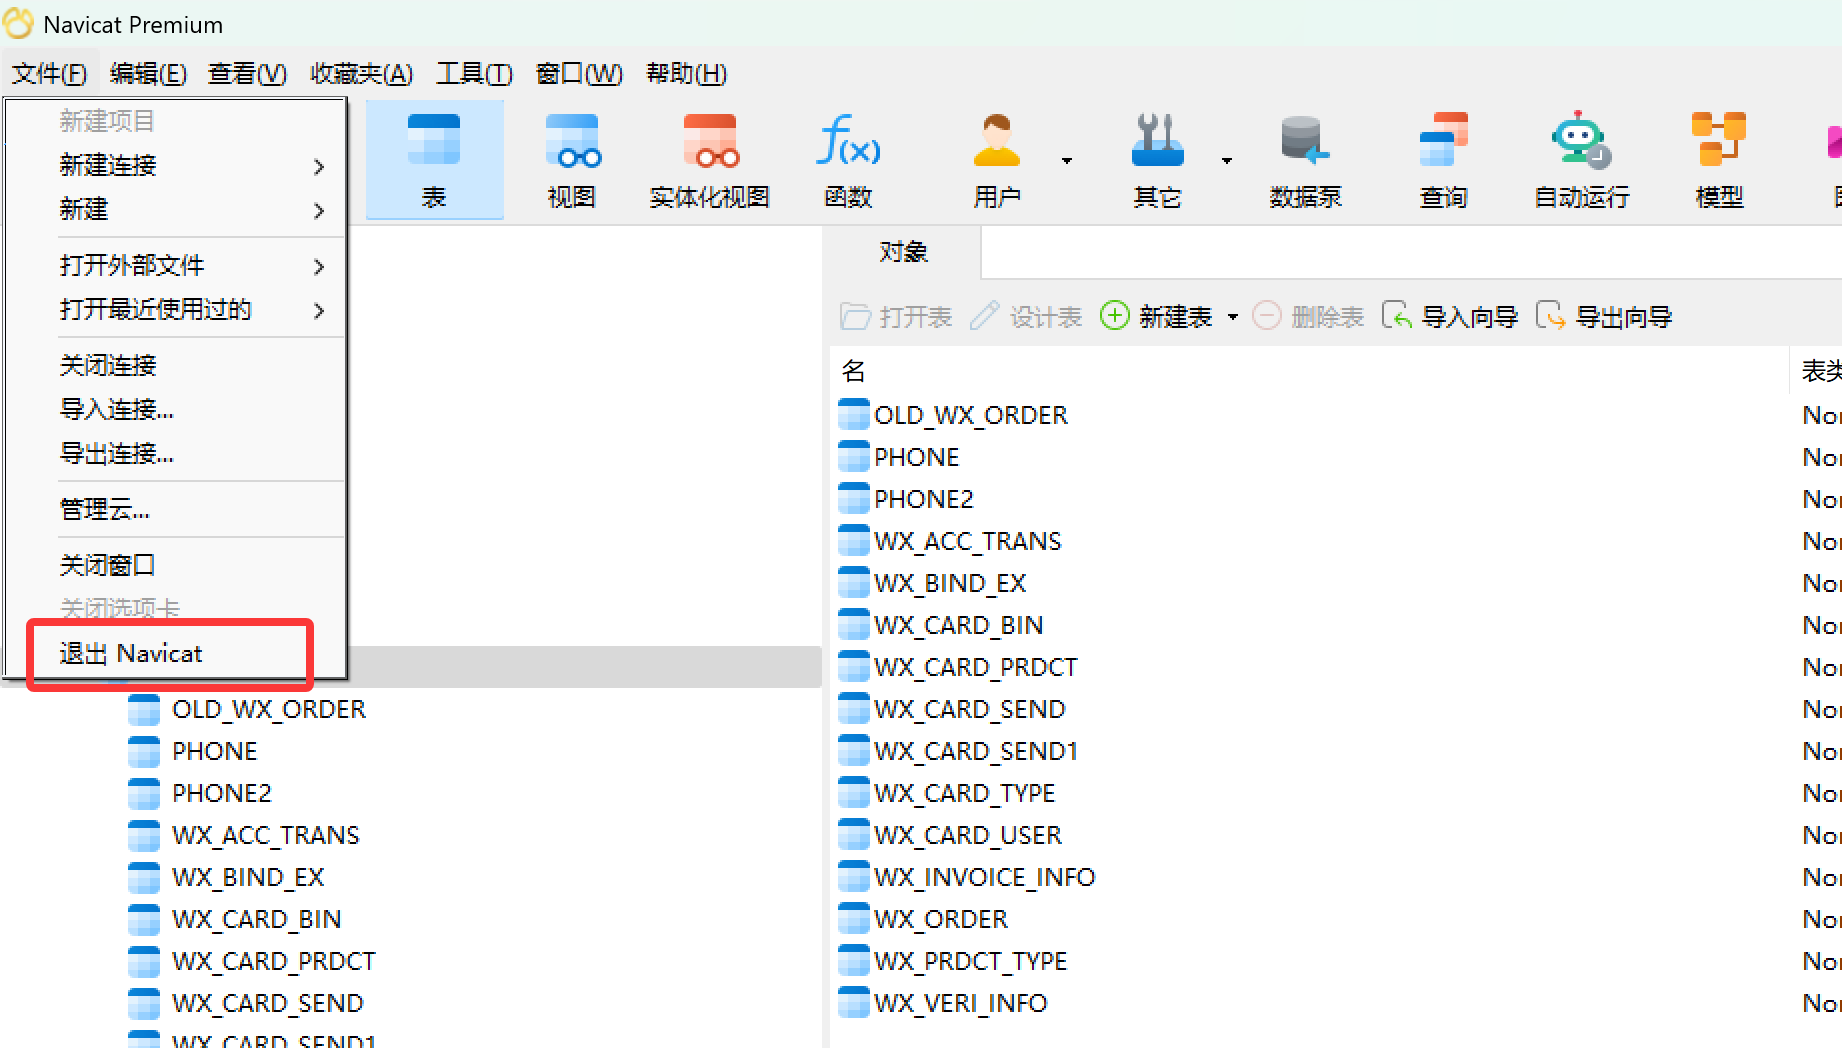Viewport: 1842px width, 1048px height.
Task: Open the Table (表) toolbar icon
Action: [x=434, y=160]
